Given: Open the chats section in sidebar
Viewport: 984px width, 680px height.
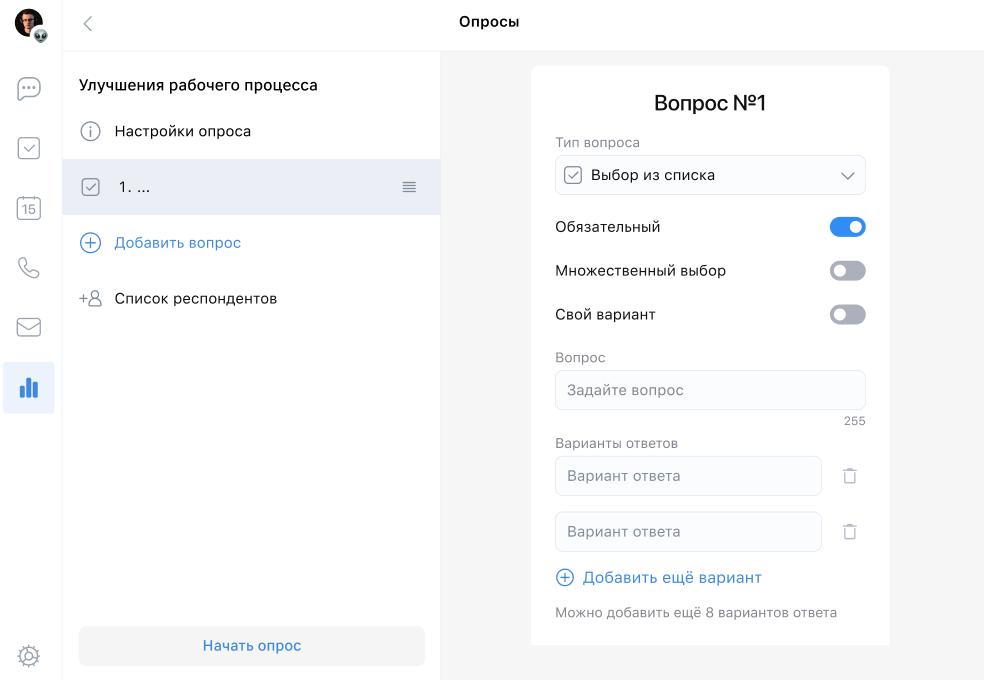Looking at the screenshot, I should click(29, 89).
